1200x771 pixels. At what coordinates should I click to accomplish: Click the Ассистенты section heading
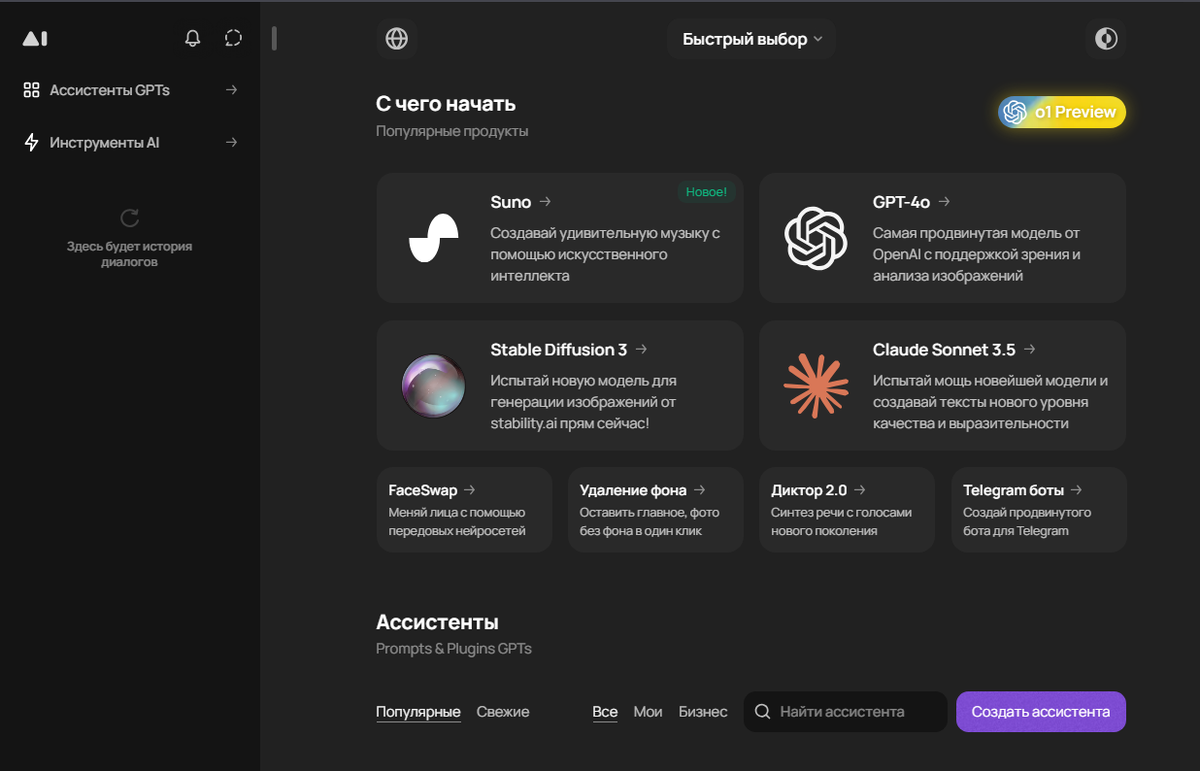[437, 623]
